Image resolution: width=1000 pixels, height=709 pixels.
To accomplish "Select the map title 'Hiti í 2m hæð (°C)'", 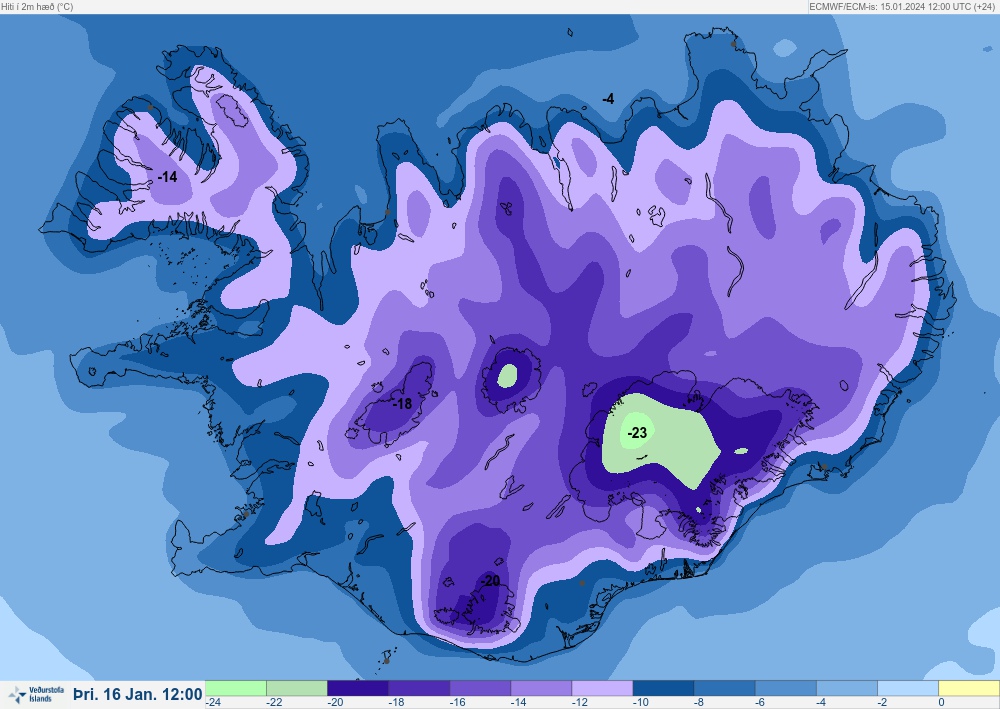I will coord(37,6).
